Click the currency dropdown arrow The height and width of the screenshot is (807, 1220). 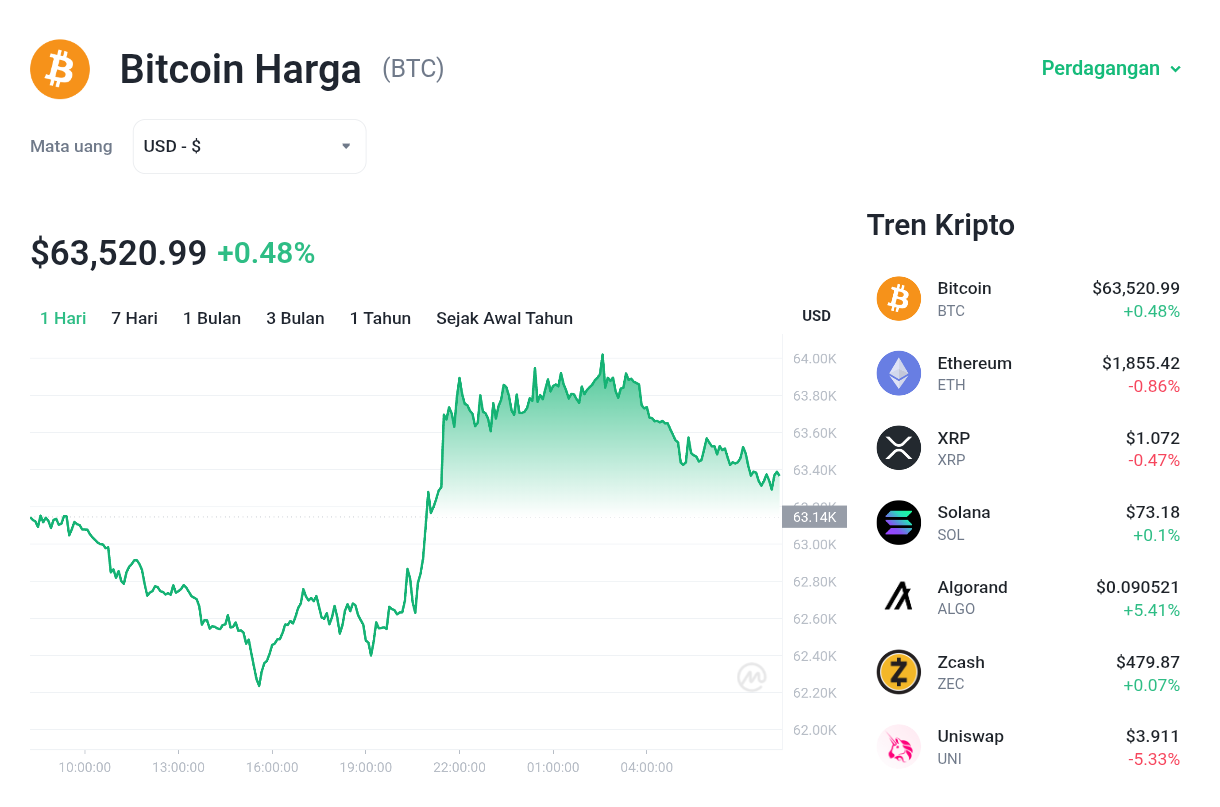pos(346,146)
